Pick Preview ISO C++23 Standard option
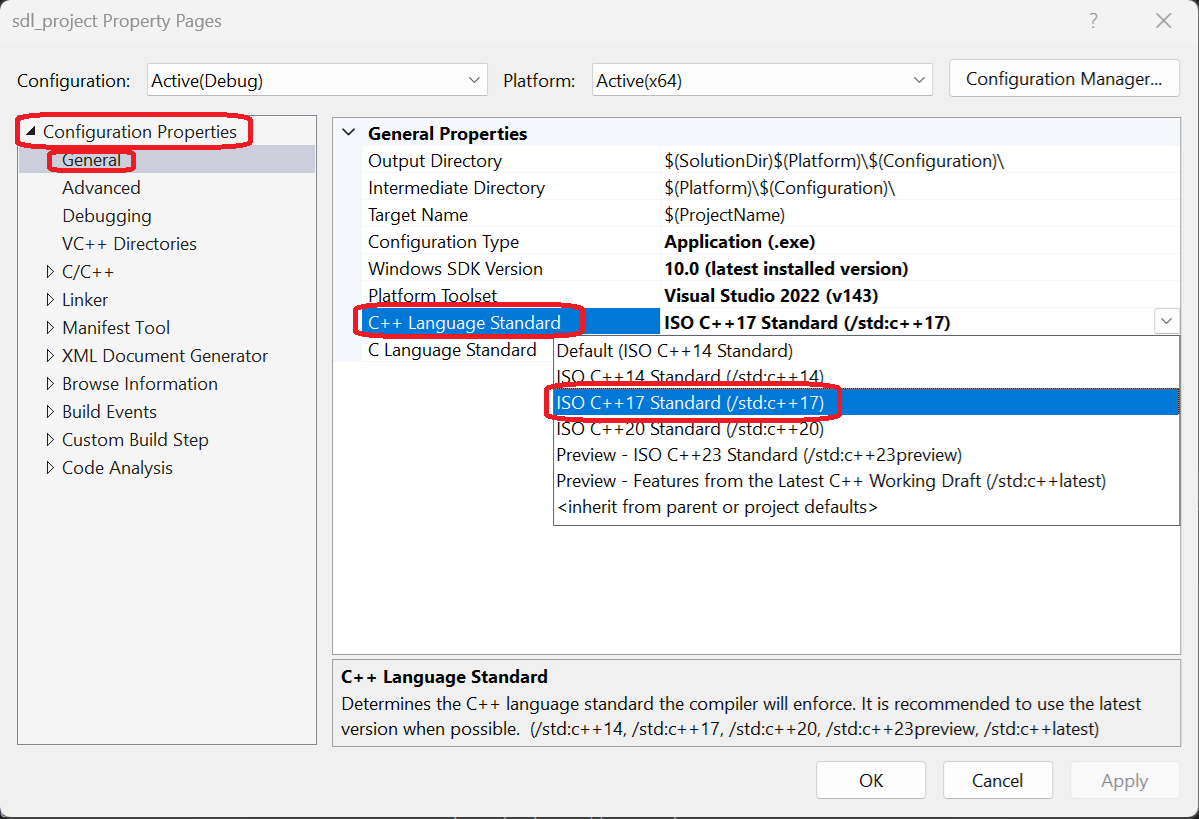The height and width of the screenshot is (819, 1199). click(759, 455)
